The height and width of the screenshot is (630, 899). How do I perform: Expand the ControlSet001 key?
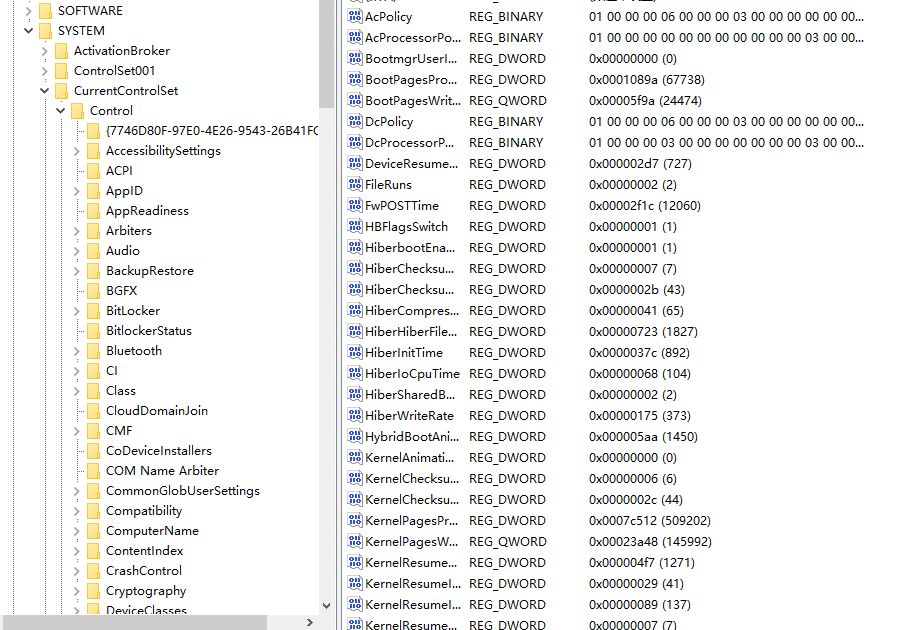[44, 71]
